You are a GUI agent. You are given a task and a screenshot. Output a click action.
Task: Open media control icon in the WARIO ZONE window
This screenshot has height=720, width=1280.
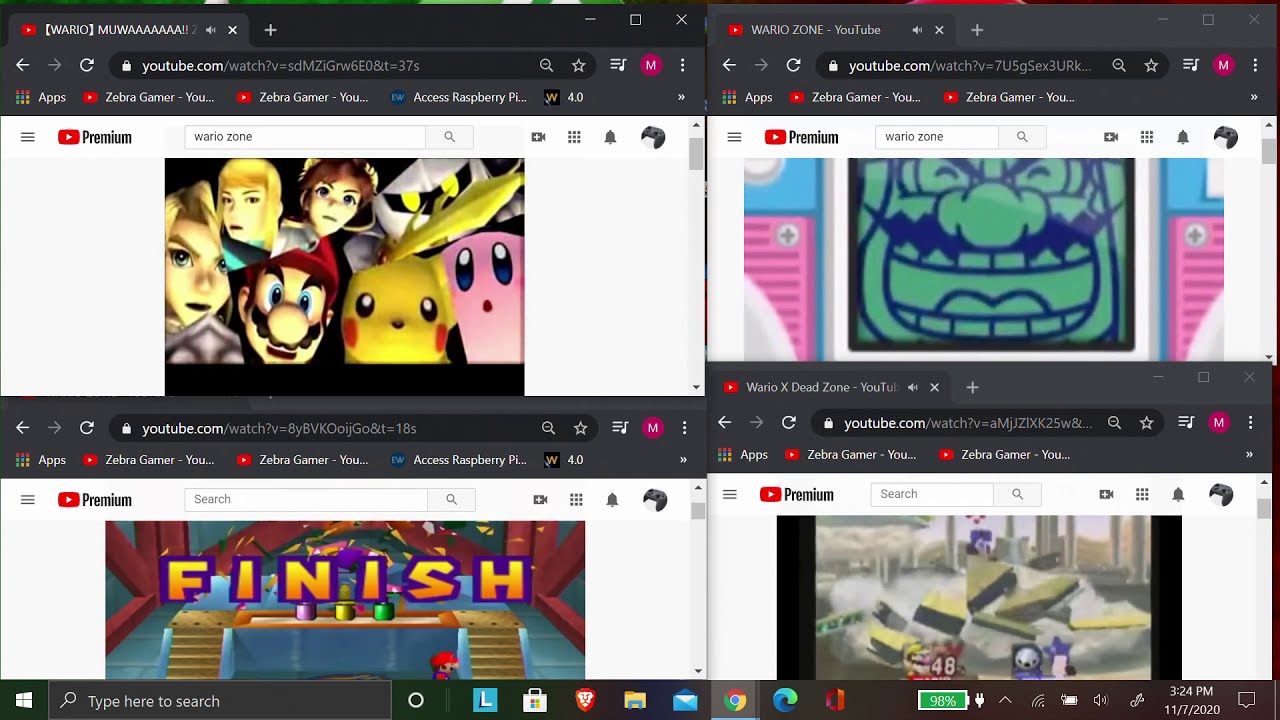[1190, 65]
